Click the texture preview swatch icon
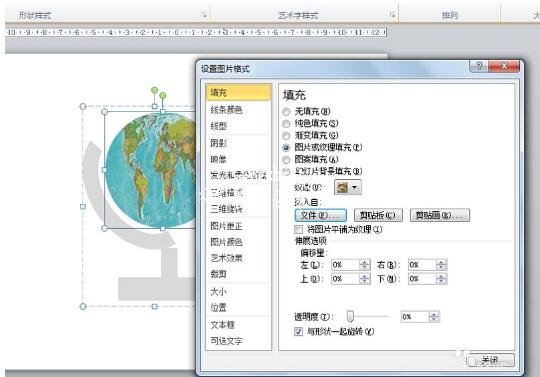 click(342, 187)
